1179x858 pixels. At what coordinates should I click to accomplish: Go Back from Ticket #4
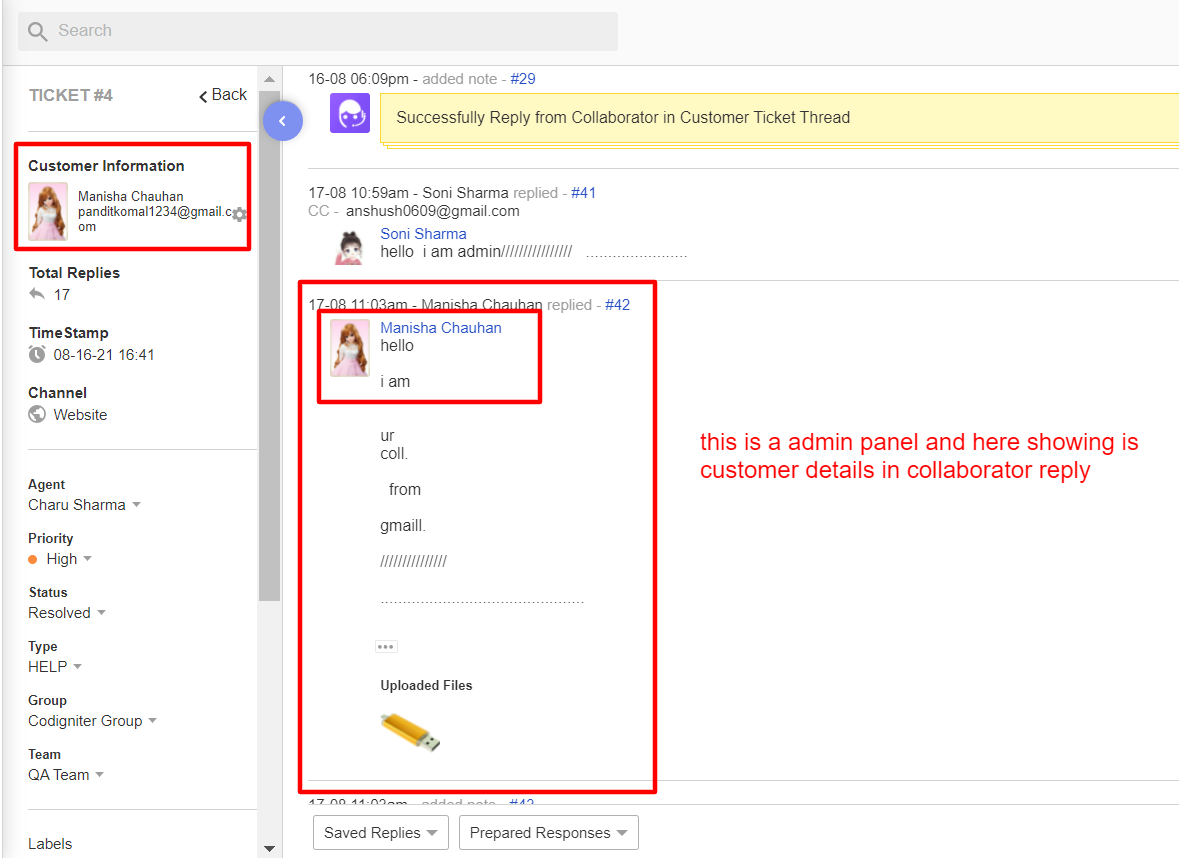pos(223,95)
